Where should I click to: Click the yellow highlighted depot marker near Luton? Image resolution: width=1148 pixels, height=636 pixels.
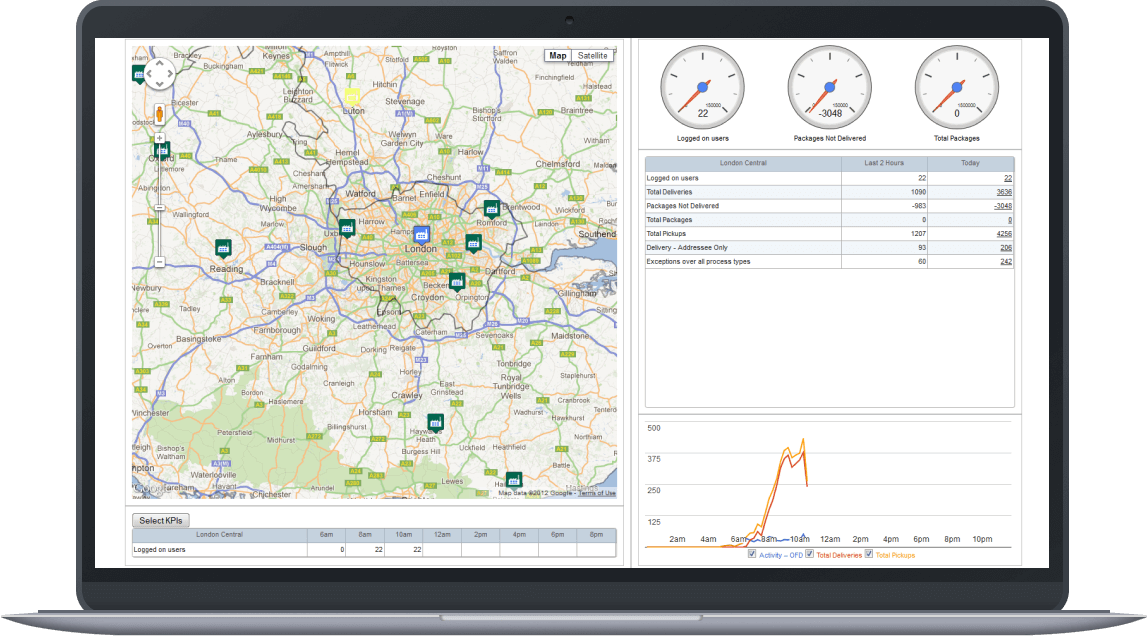(x=352, y=95)
